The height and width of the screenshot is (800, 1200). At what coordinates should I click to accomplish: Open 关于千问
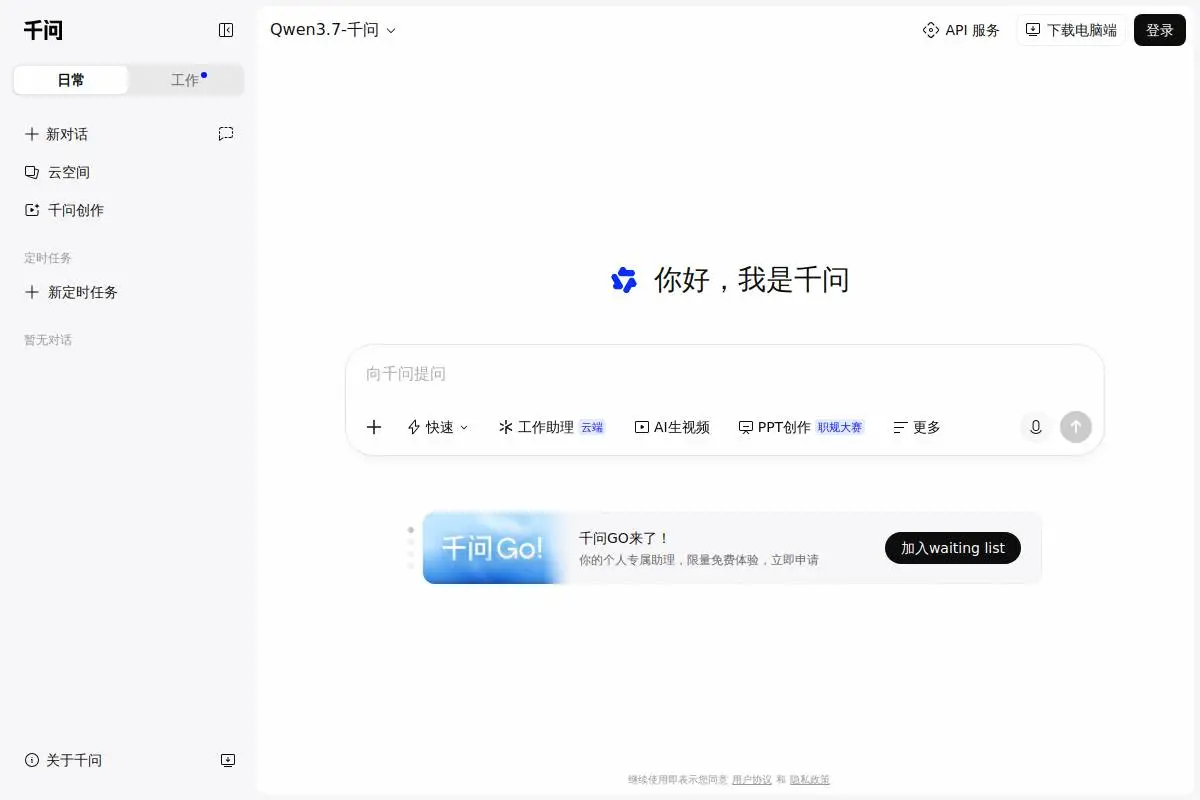pyautogui.click(x=63, y=760)
